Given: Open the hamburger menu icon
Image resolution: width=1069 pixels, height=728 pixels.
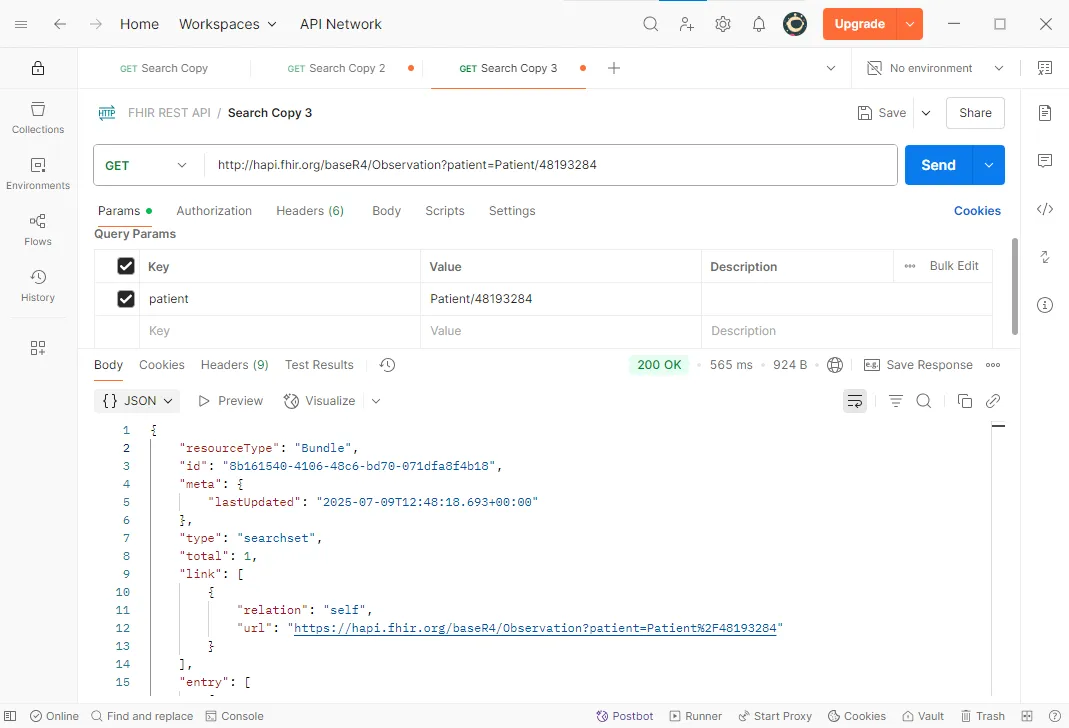Looking at the screenshot, I should pyautogui.click(x=21, y=24).
